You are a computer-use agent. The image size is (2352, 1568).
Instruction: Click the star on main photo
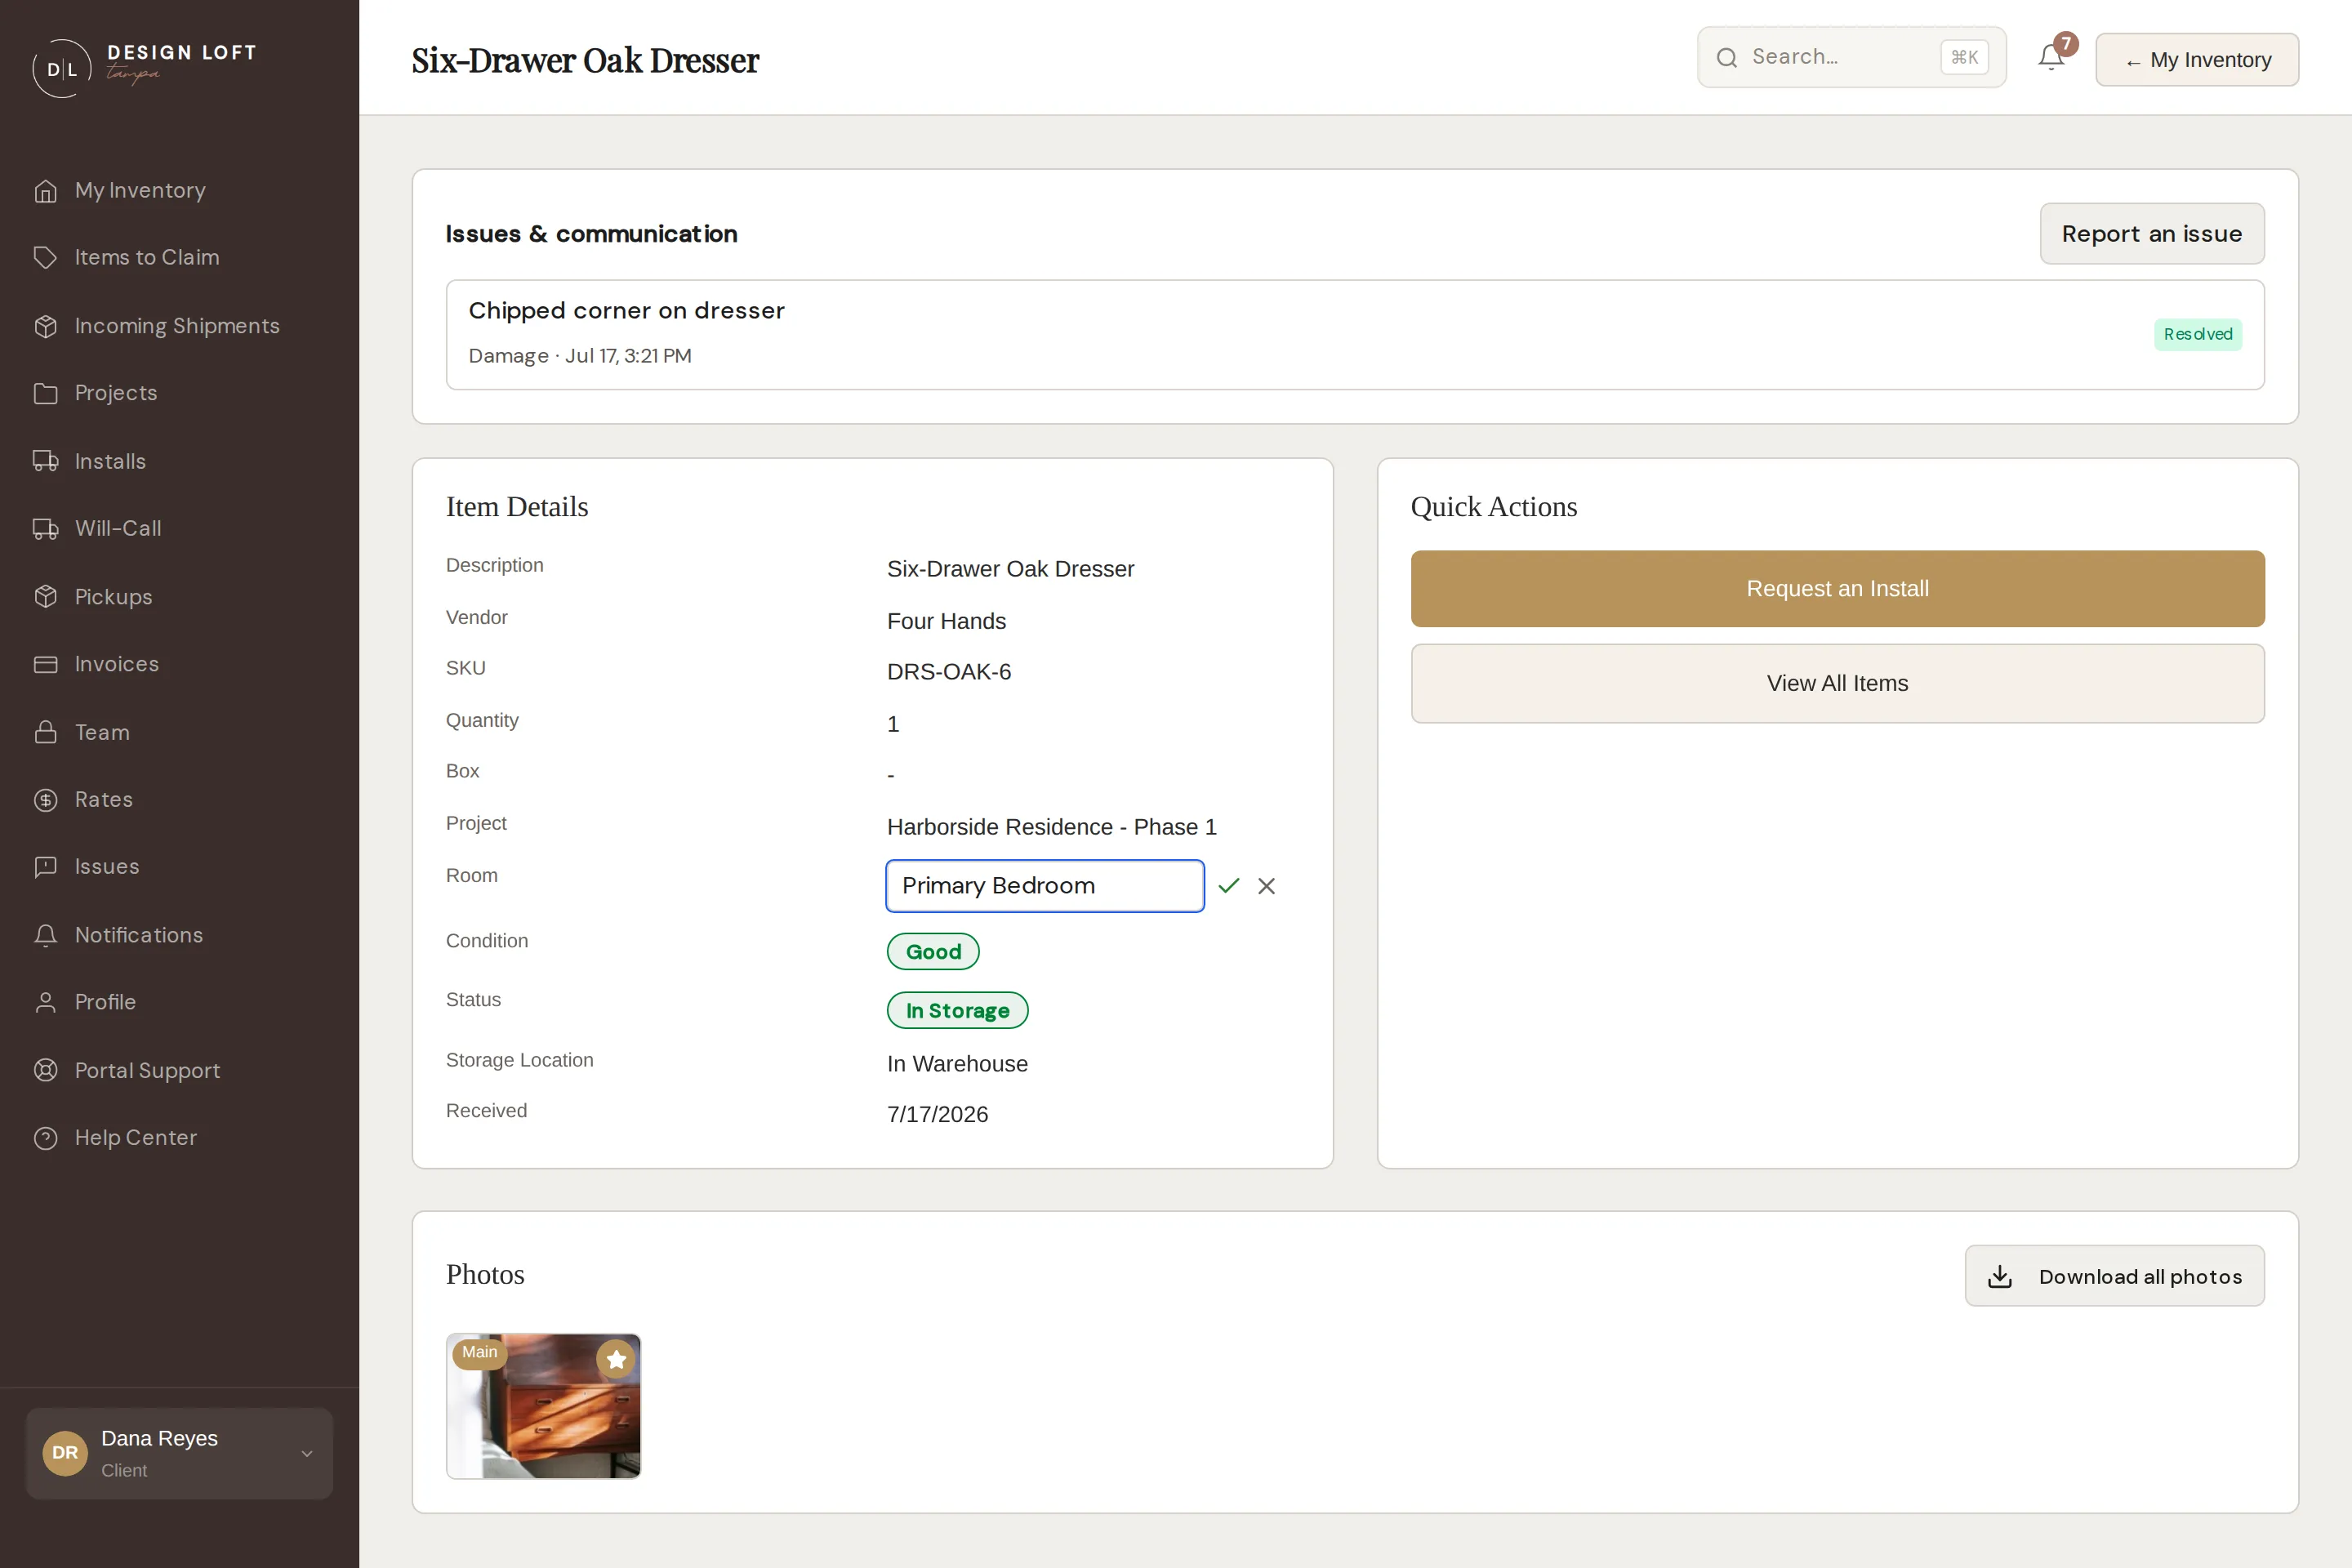616,1359
